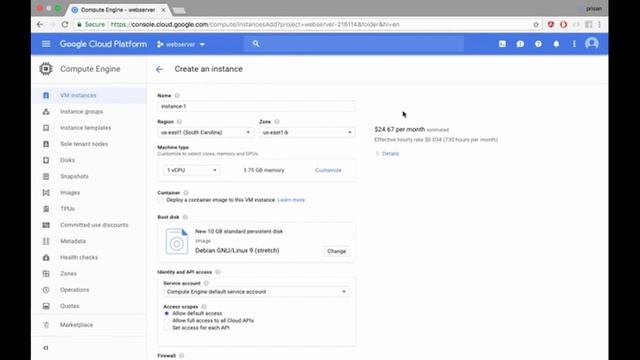This screenshot has height=360, width=640.
Task: Click the Instance groups sidebar icon
Action: pyautogui.click(x=46, y=111)
